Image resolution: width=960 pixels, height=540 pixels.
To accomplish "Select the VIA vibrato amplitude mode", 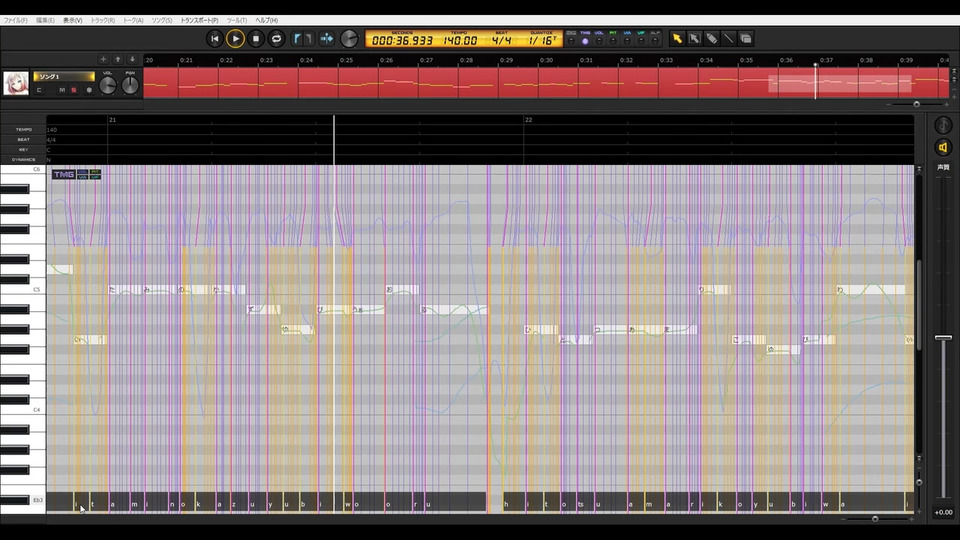I will point(627,41).
